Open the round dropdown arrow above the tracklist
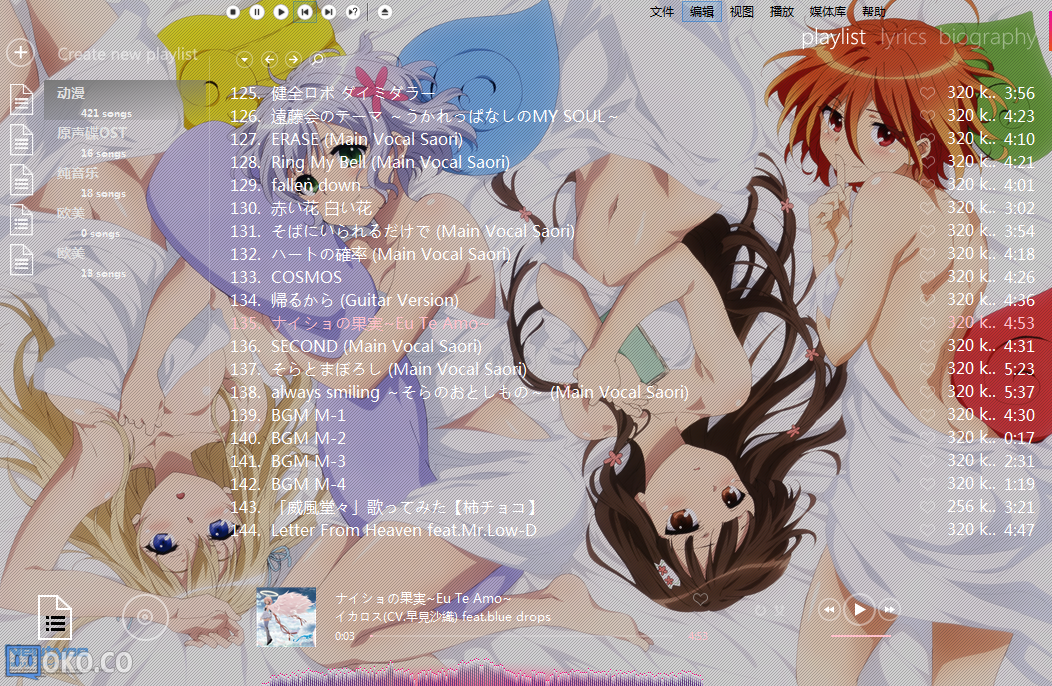 (244, 60)
